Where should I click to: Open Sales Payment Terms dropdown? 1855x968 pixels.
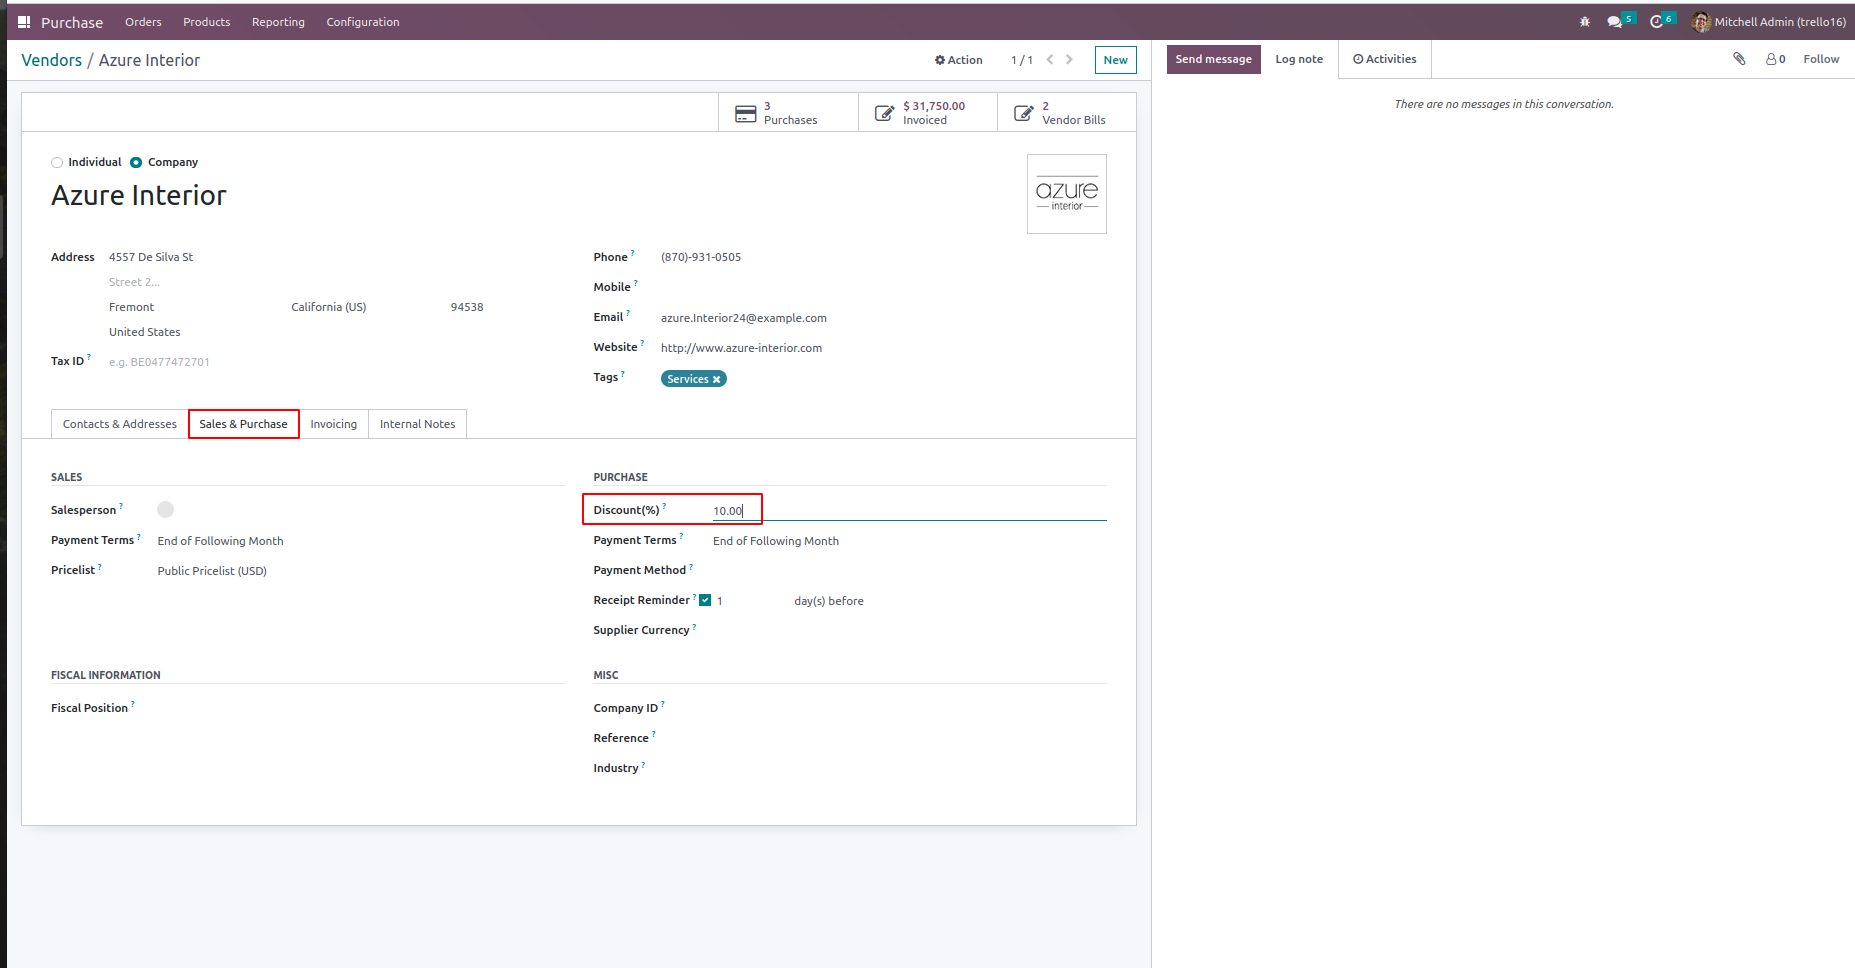(x=360, y=541)
